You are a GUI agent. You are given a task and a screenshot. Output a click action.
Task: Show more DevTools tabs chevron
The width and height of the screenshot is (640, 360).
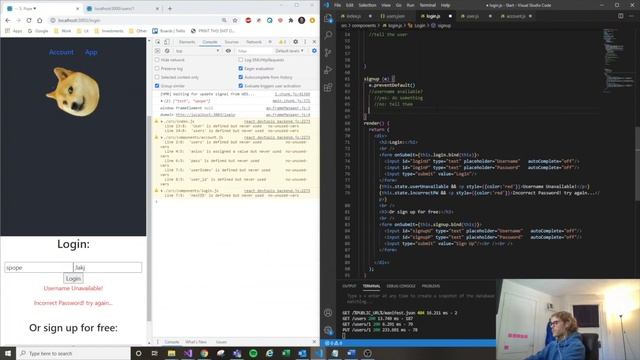pyautogui.click(x=269, y=42)
